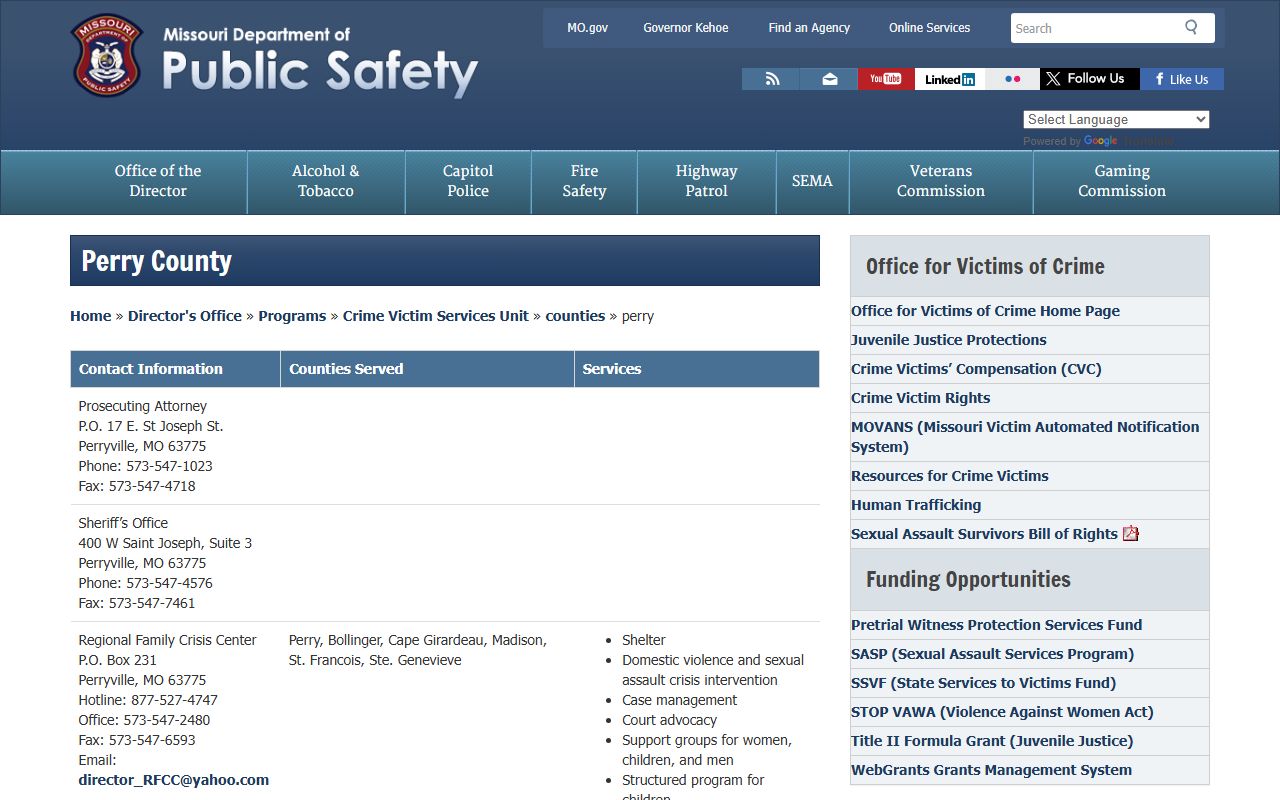Viewport: 1280px width, 800px height.
Task: Open STOP VAWA link
Action: tap(1002, 712)
